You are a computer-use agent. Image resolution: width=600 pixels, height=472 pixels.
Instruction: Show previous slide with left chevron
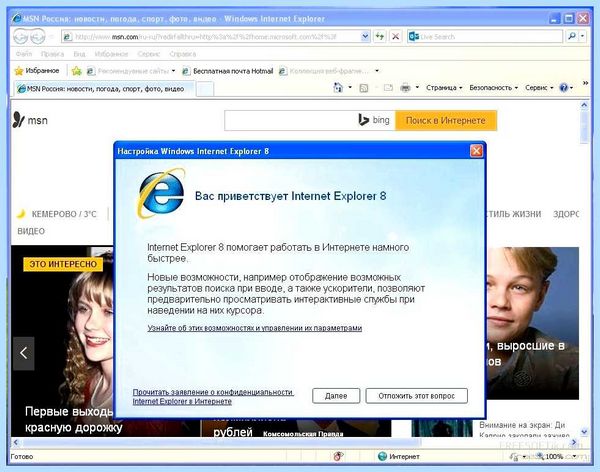[24, 353]
